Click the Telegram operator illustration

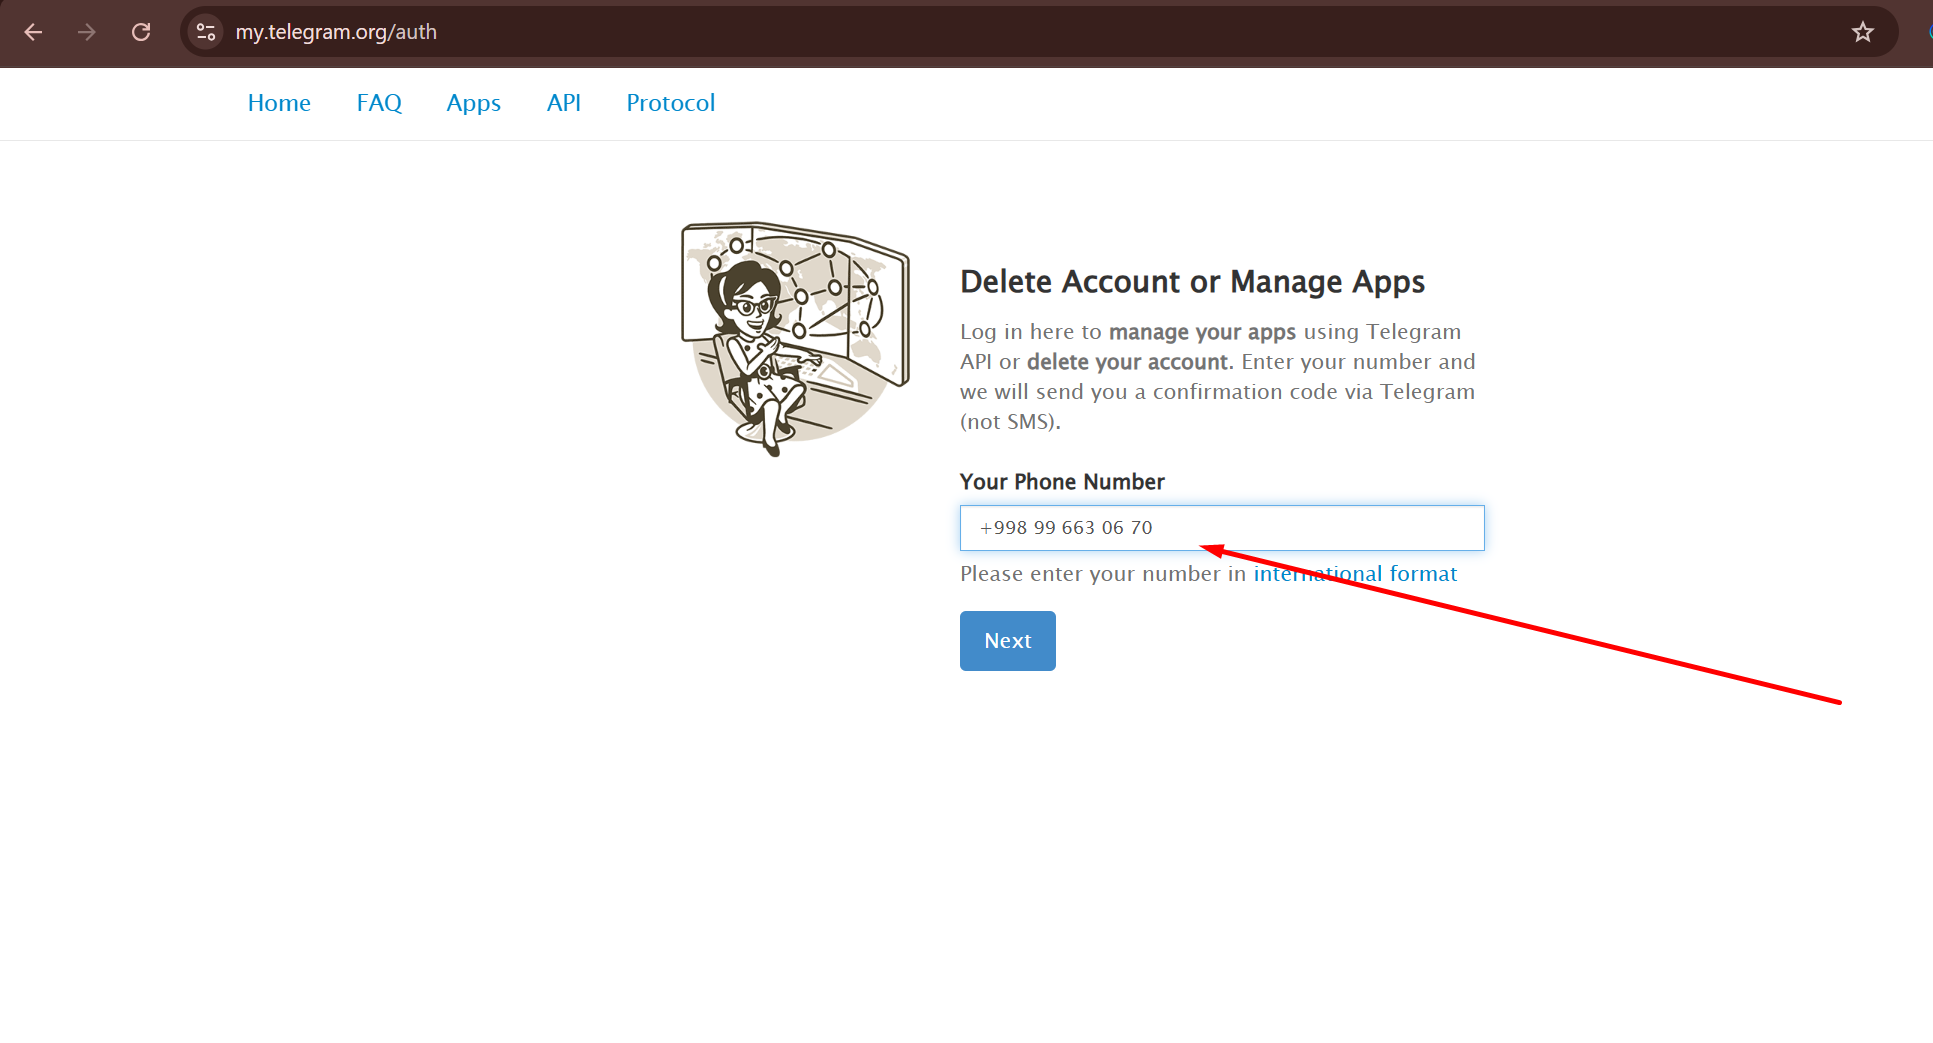[795, 338]
